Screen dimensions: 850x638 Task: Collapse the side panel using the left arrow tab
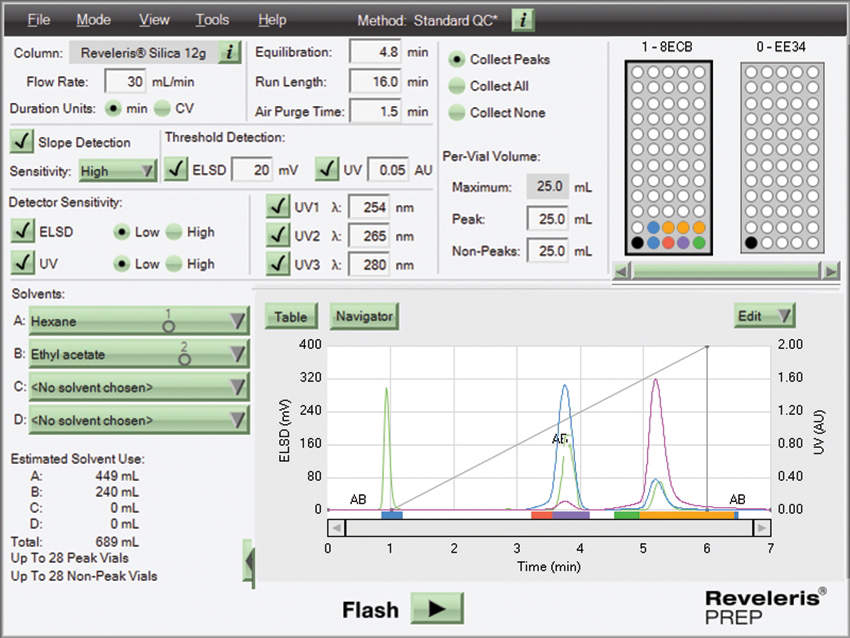click(248, 562)
